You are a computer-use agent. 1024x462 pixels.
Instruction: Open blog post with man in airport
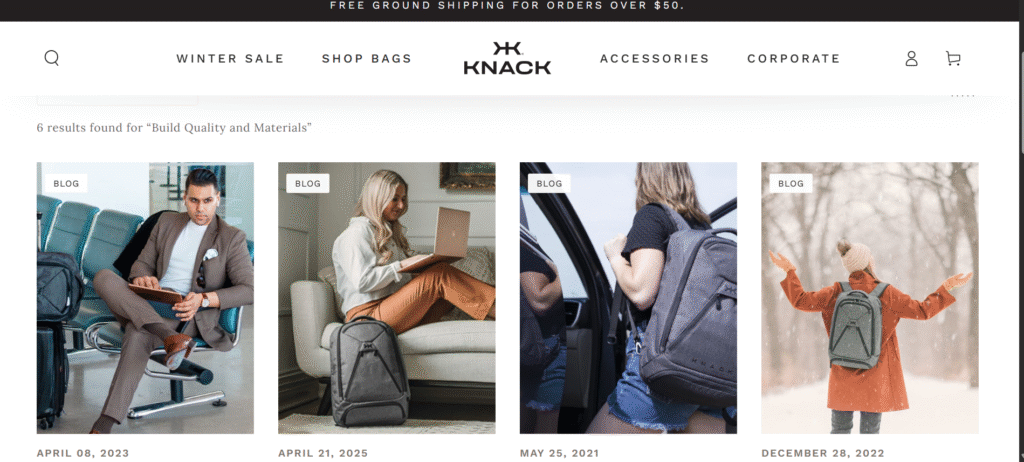tap(145, 298)
